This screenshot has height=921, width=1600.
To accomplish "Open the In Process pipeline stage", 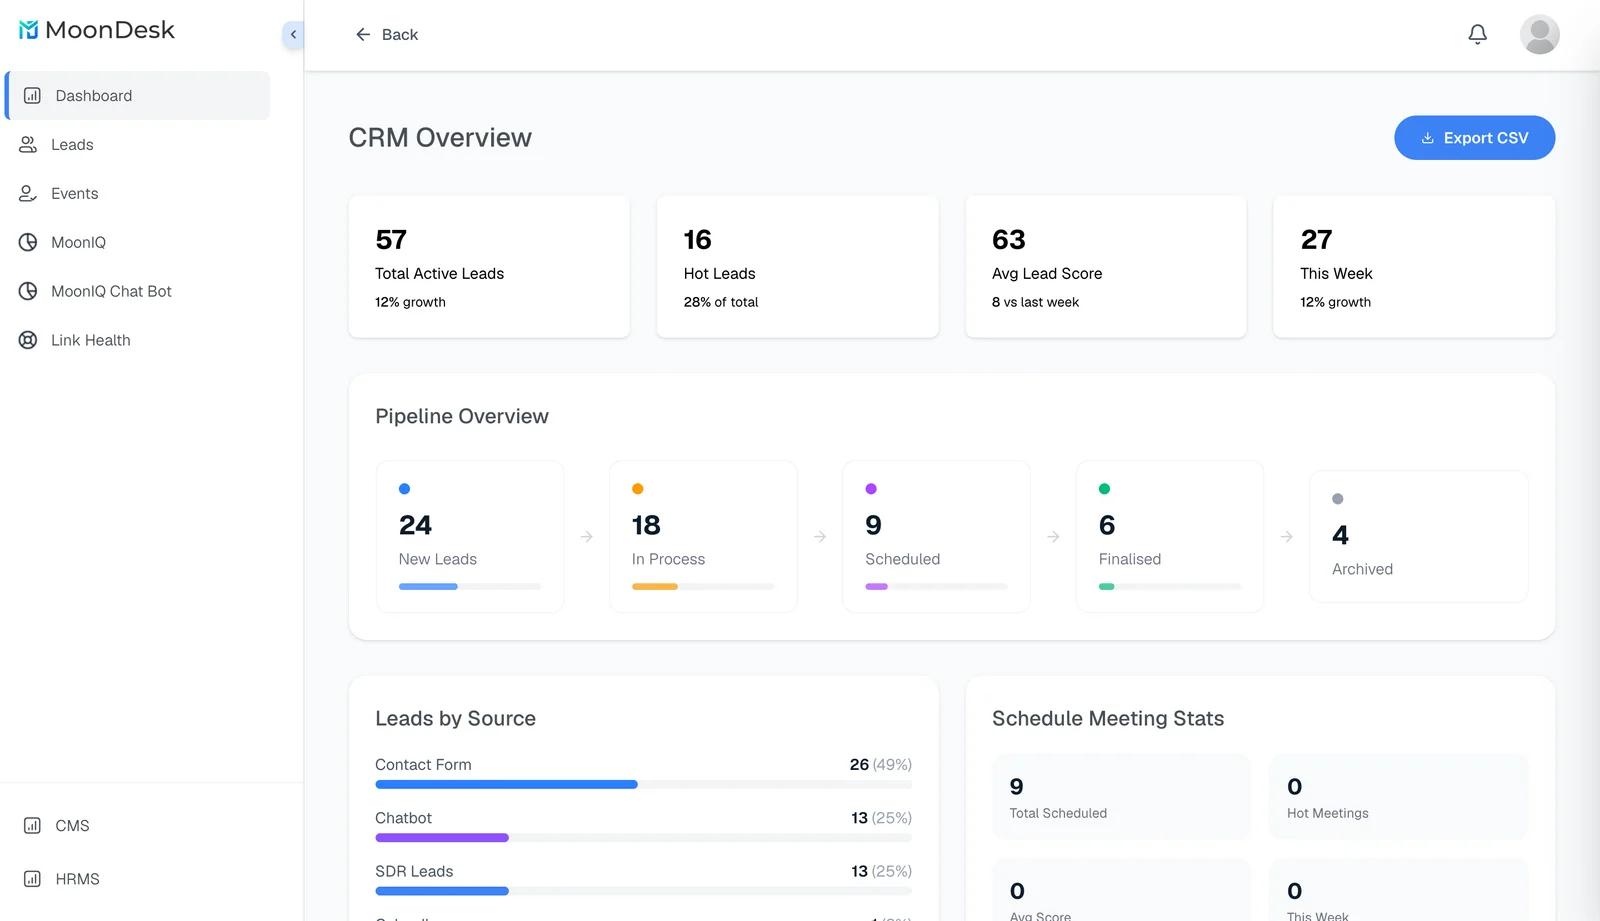I will pos(703,537).
